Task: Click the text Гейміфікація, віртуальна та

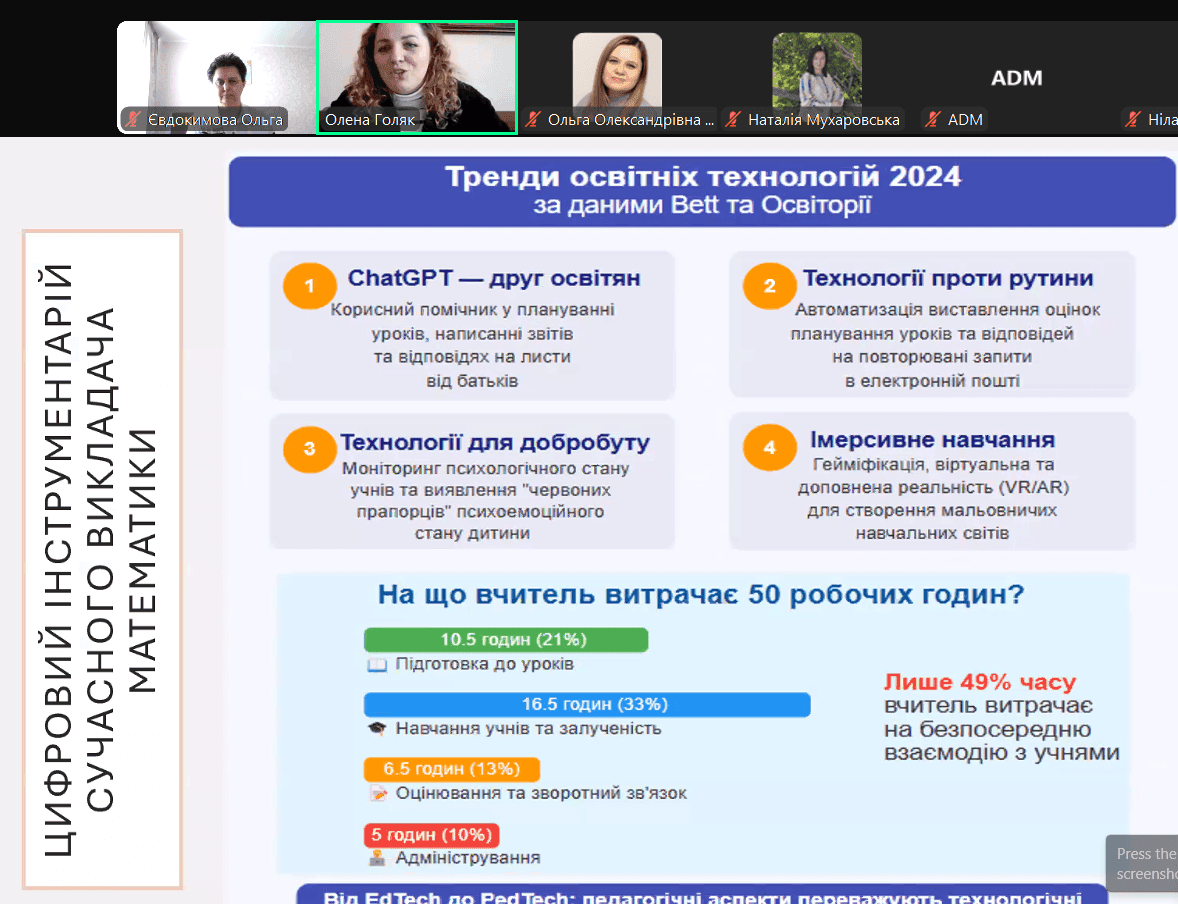Action: [933, 464]
